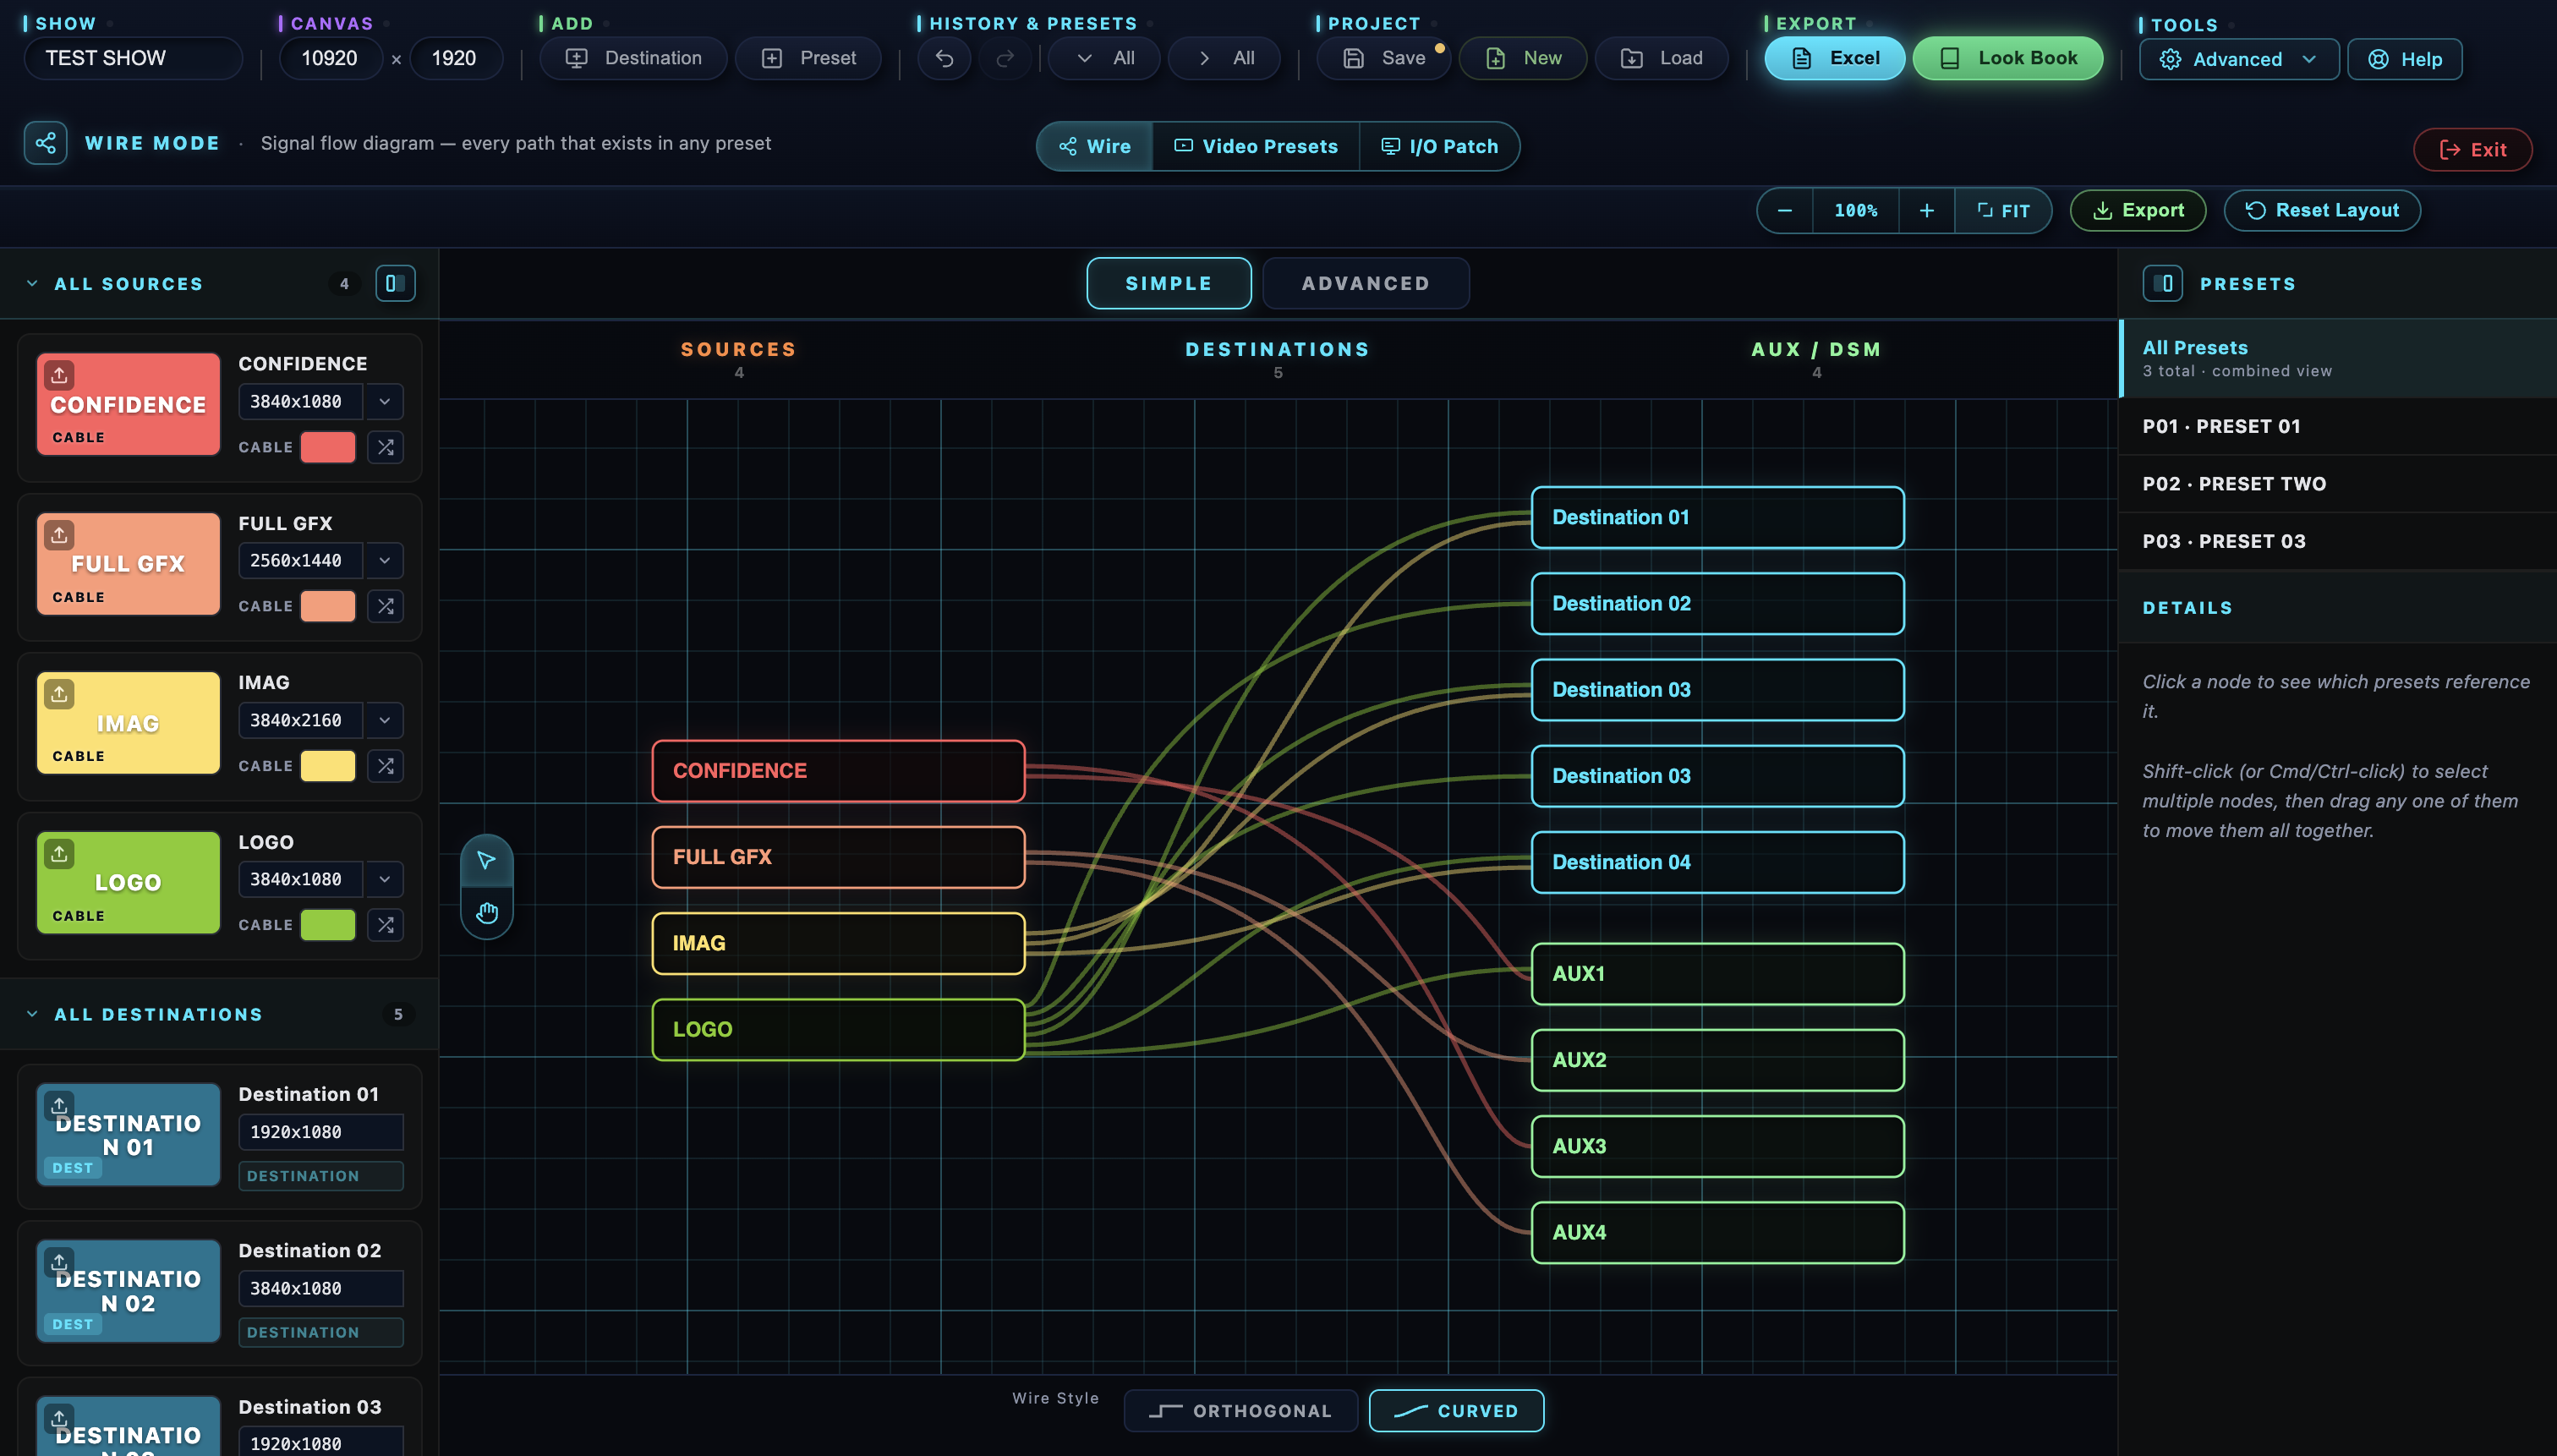Screen dimensions: 2557x1456
Task: Click upload icon on Destination 01 thumbnail
Action: 59,1105
